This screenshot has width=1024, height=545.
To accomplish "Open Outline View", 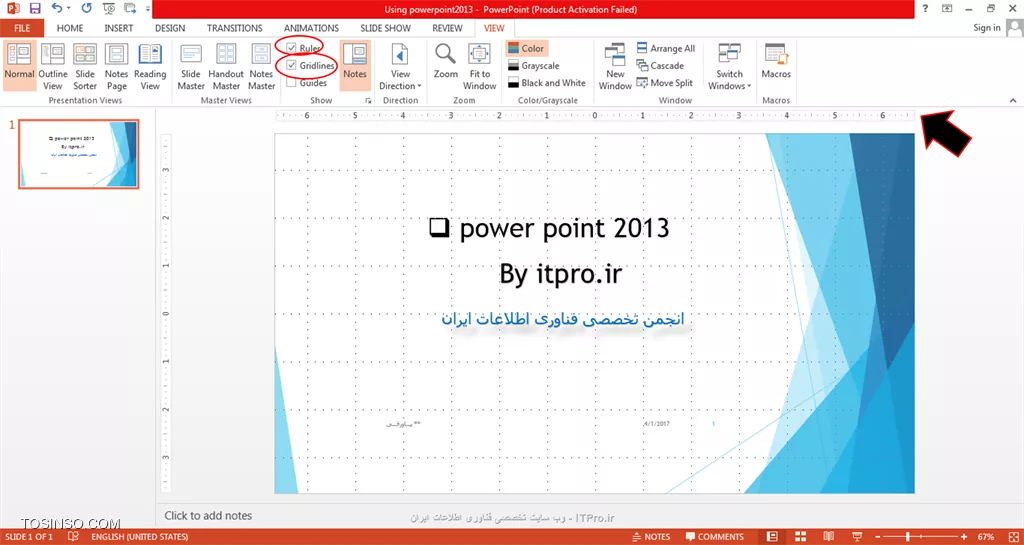I will click(x=52, y=66).
